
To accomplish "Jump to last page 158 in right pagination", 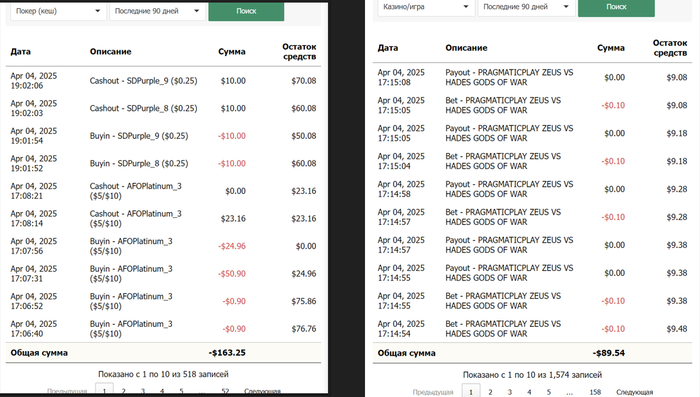I will pos(595,392).
